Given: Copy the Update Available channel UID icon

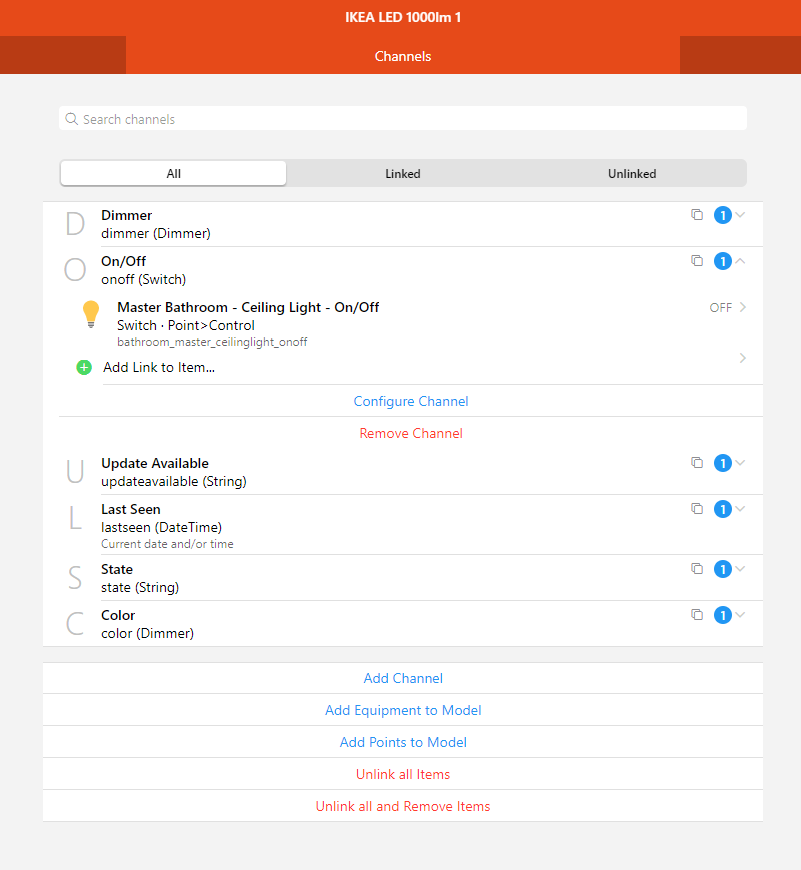Looking at the screenshot, I should tap(697, 463).
